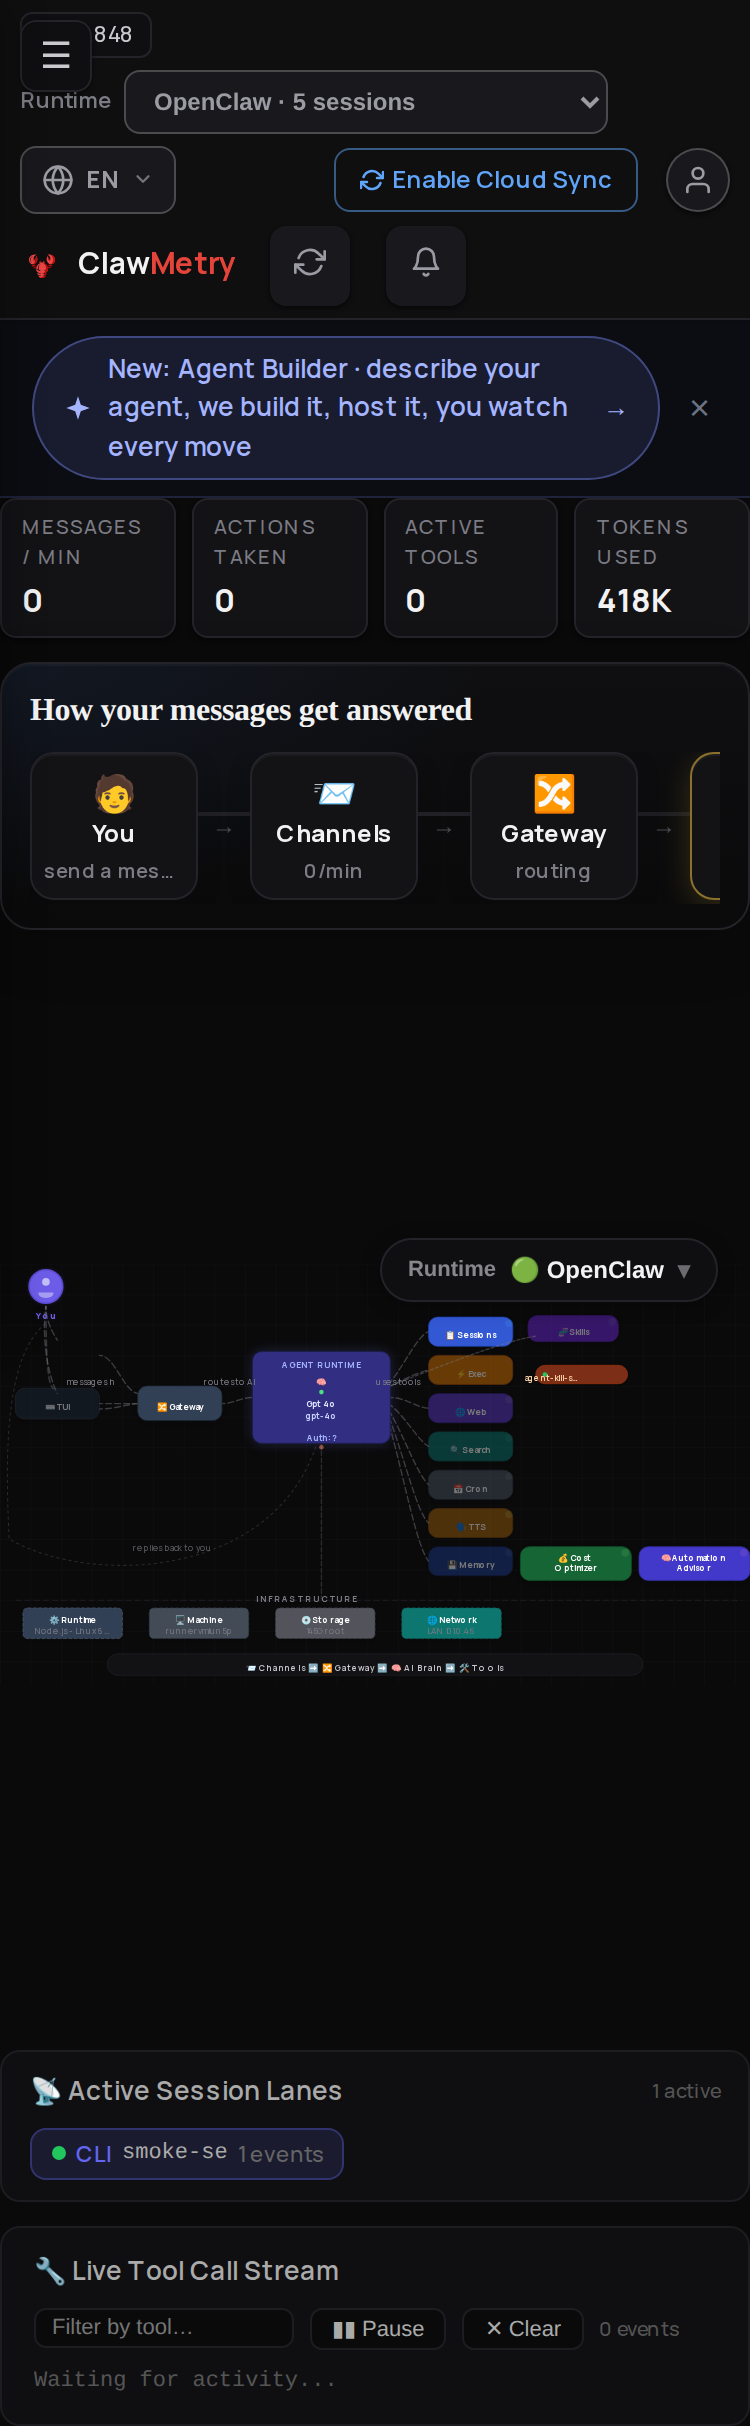The image size is (750, 2426).
Task: Pause the live tool call stream
Action: point(378,2329)
